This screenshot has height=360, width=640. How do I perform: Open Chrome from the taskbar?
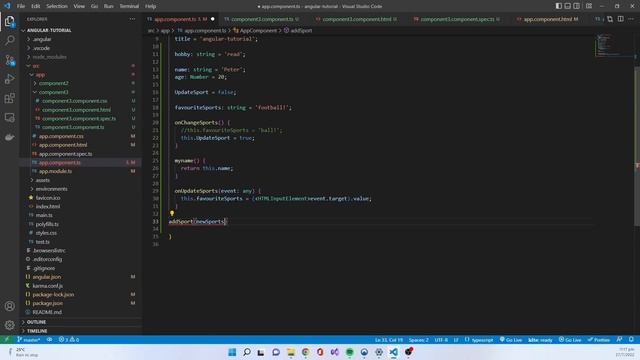[305, 352]
